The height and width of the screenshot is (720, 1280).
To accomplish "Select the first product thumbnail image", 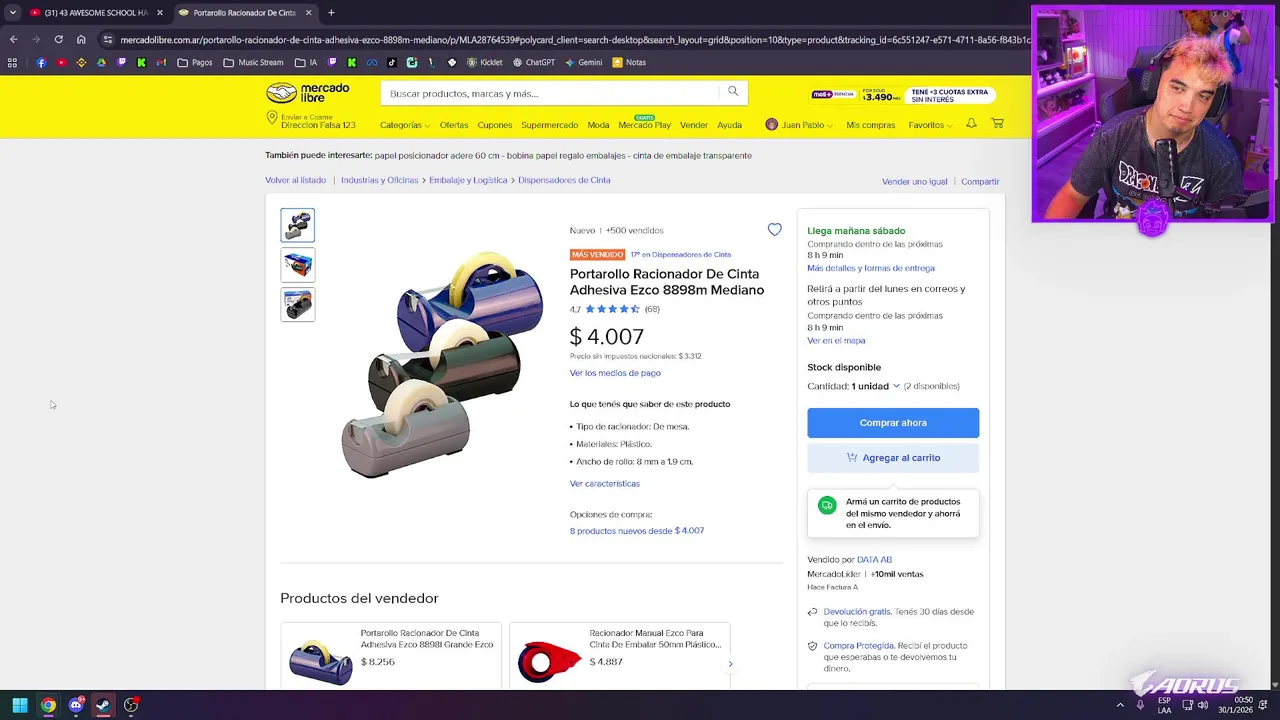I will tap(297, 225).
